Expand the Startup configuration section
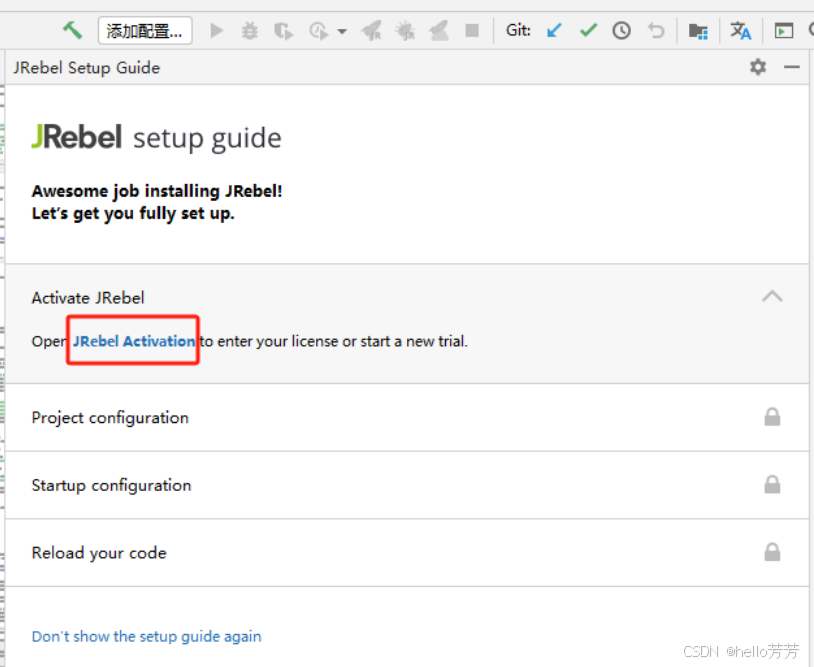The height and width of the screenshot is (667, 814). click(x=406, y=485)
